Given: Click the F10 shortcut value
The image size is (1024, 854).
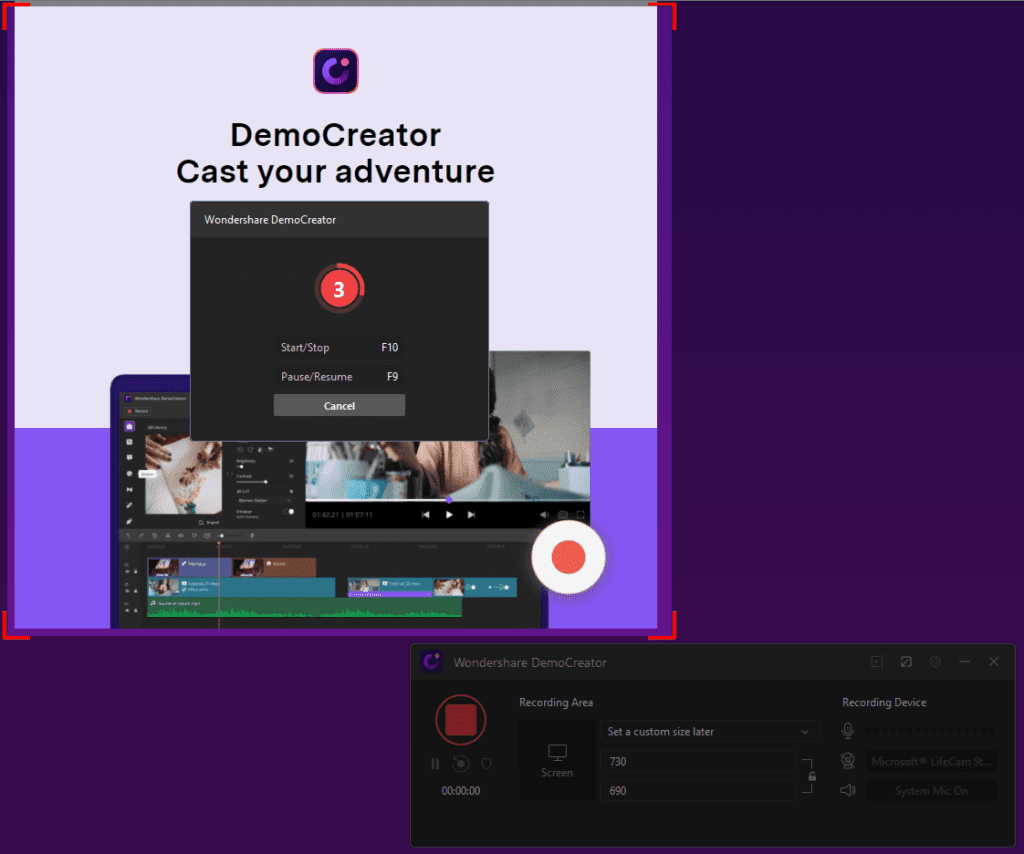Looking at the screenshot, I should coord(389,347).
